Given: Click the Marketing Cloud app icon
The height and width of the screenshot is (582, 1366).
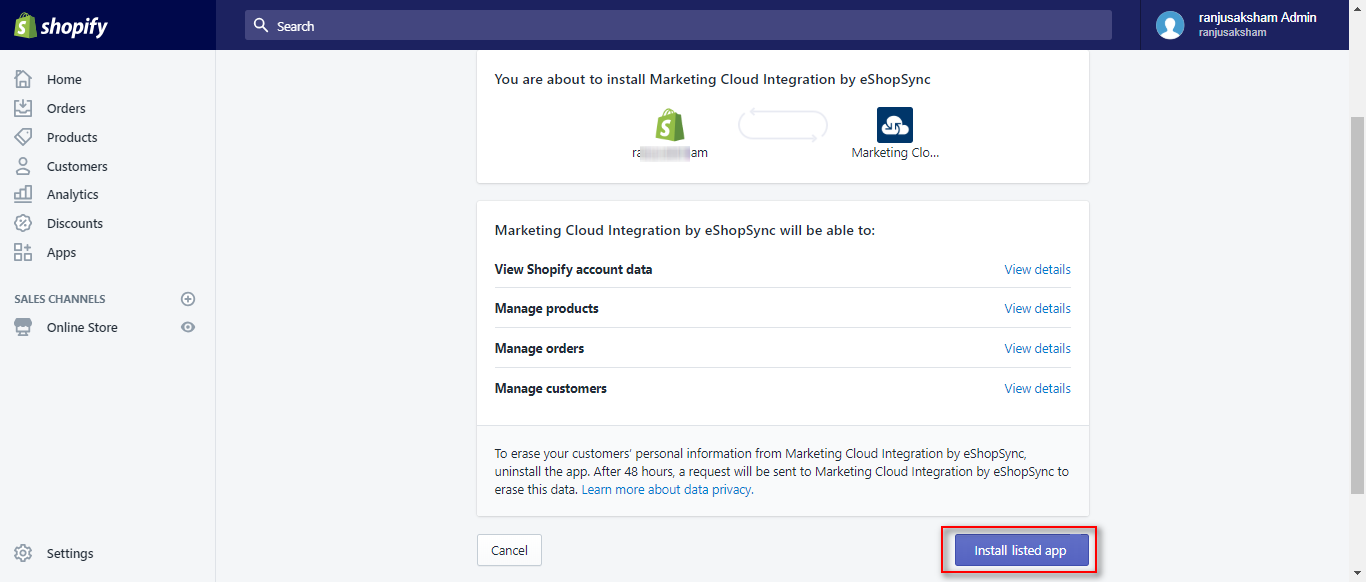Looking at the screenshot, I should tap(895, 125).
